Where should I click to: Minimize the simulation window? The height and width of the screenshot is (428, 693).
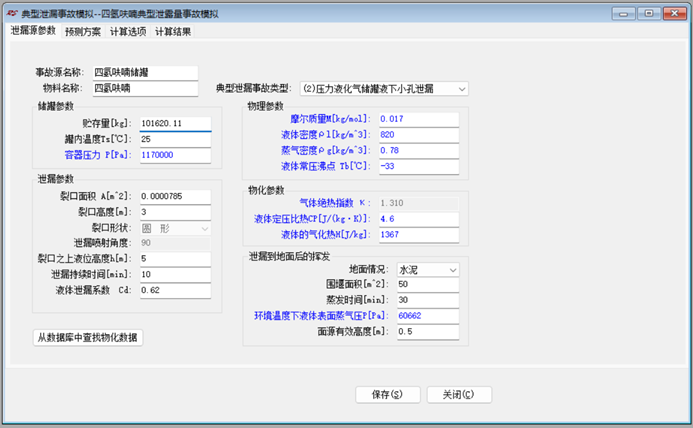[x=623, y=14]
